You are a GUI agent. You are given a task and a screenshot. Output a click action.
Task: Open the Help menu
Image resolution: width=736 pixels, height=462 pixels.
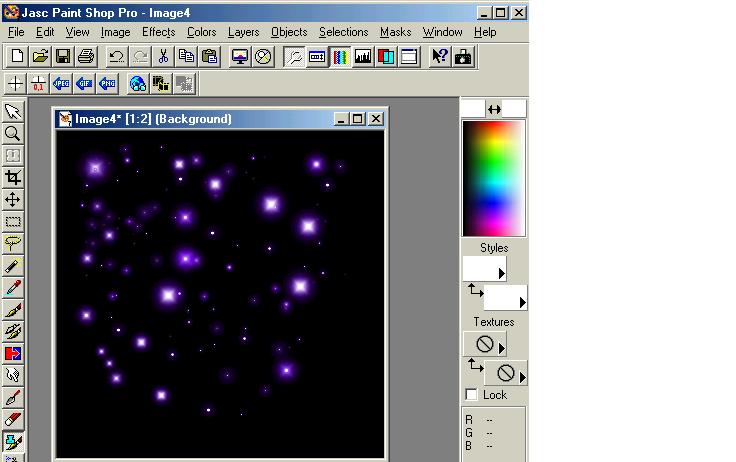click(485, 32)
